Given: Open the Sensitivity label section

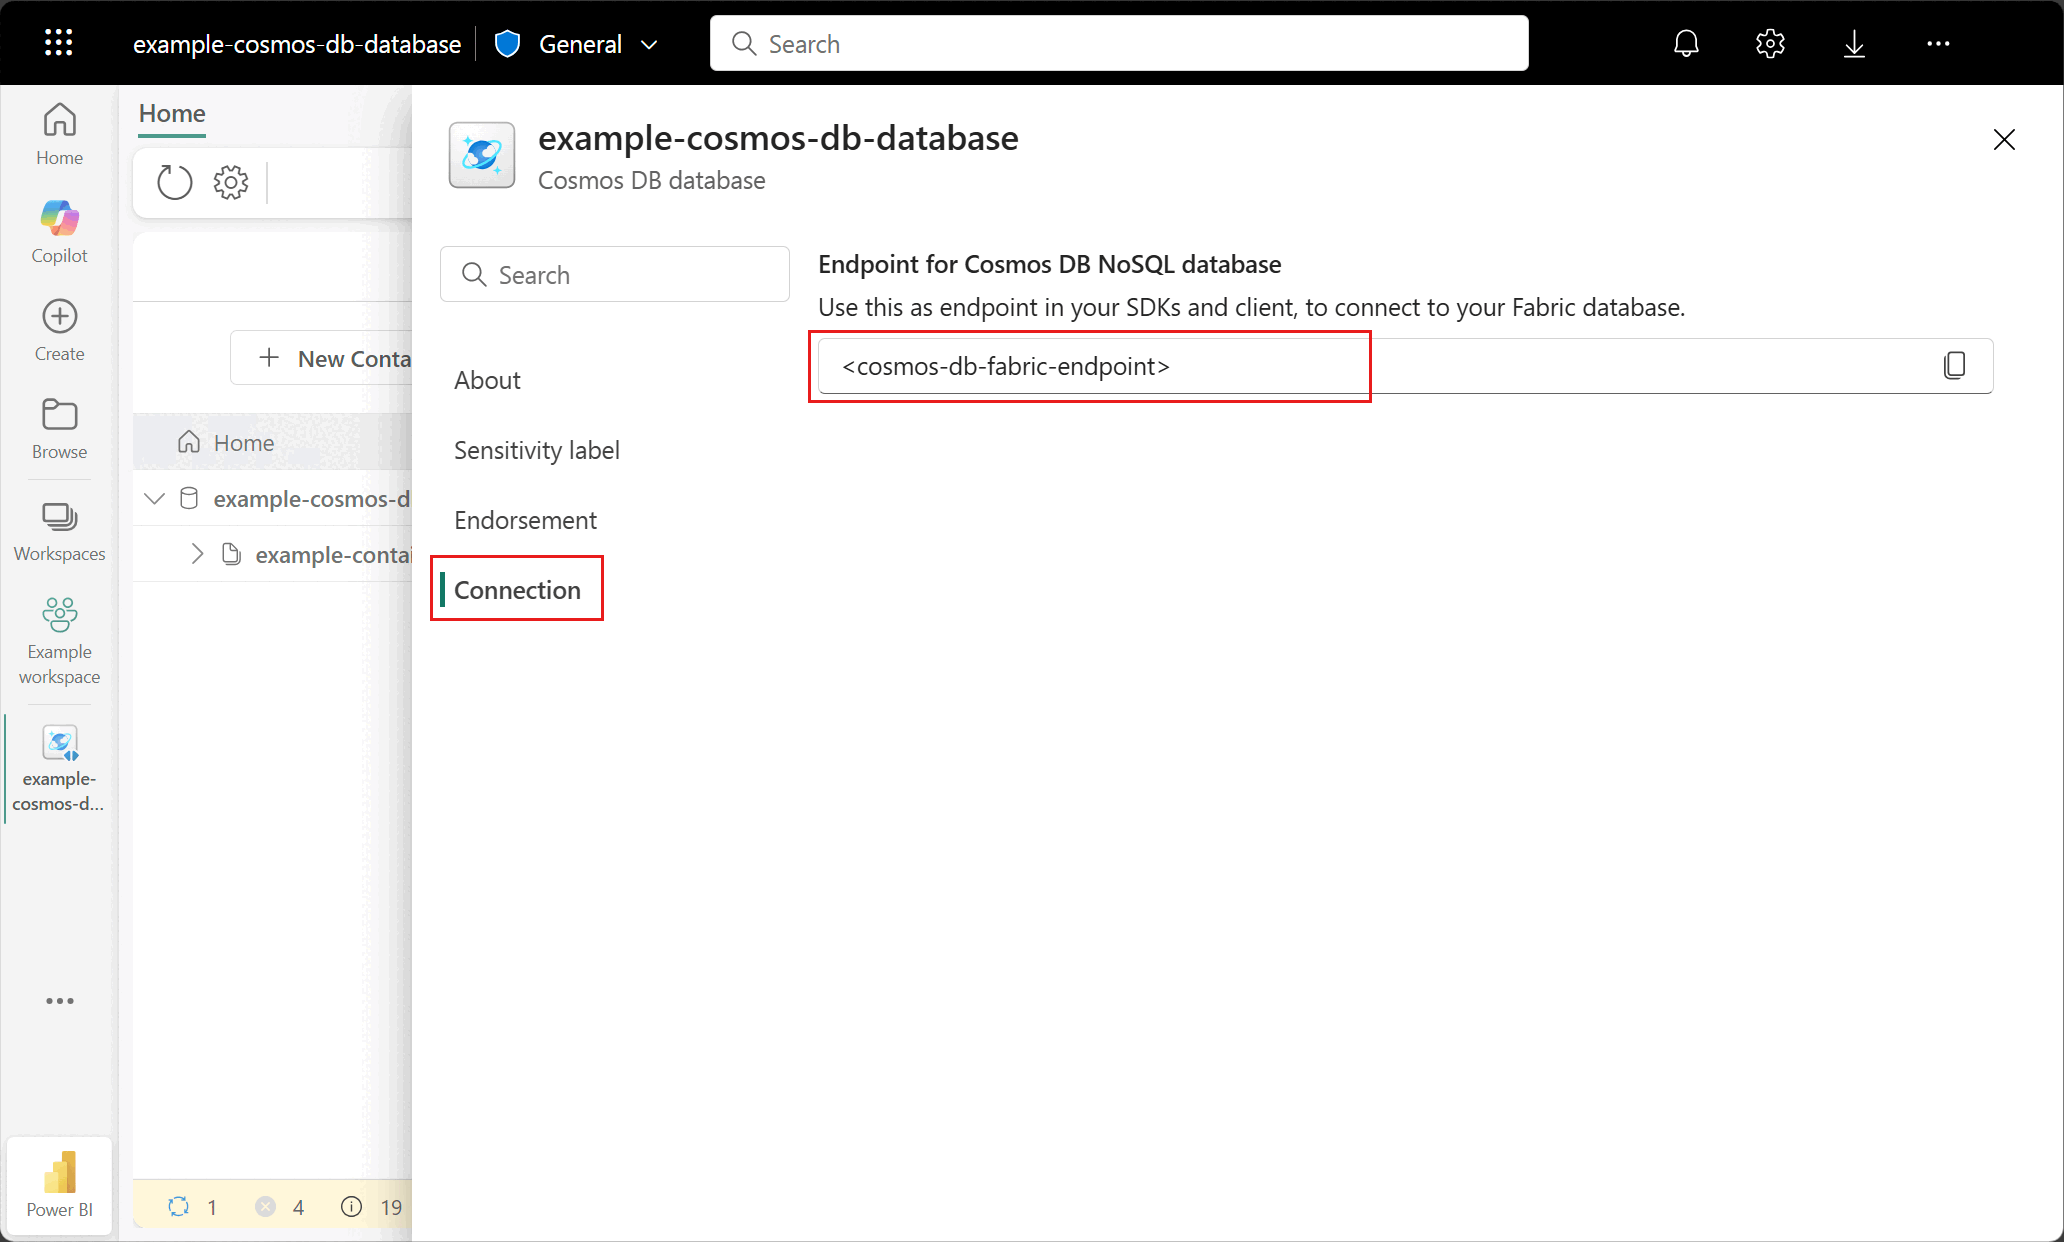Looking at the screenshot, I should pos(536,450).
